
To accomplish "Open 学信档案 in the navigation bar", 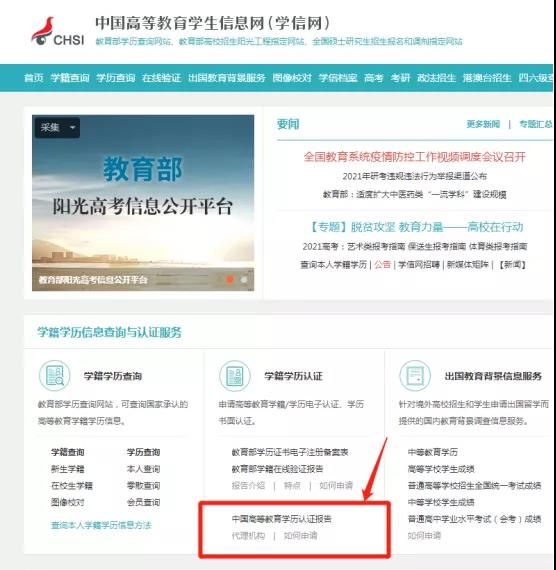I will 338,78.
